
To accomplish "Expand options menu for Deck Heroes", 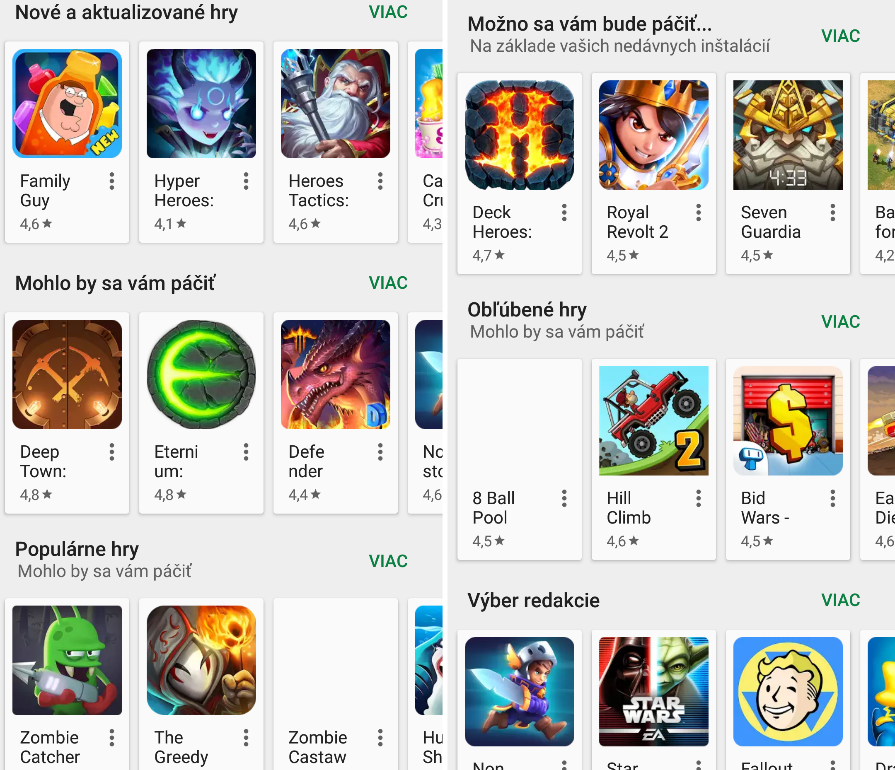I will click(x=564, y=212).
